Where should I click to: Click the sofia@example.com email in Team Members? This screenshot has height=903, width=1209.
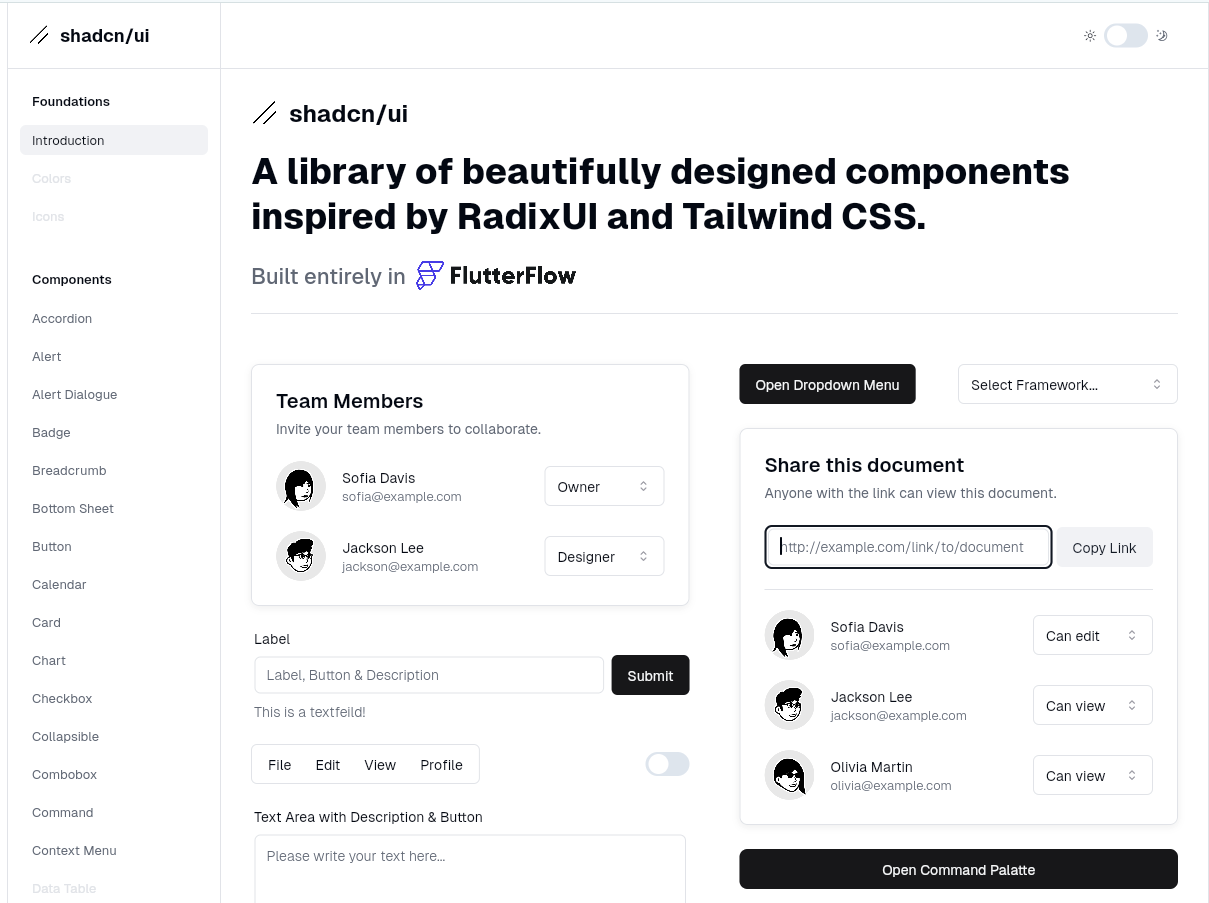pyautogui.click(x=401, y=496)
